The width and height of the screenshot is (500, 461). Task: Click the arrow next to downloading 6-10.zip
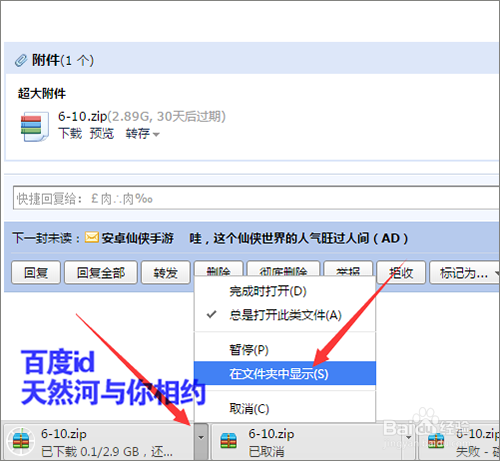[201, 441]
